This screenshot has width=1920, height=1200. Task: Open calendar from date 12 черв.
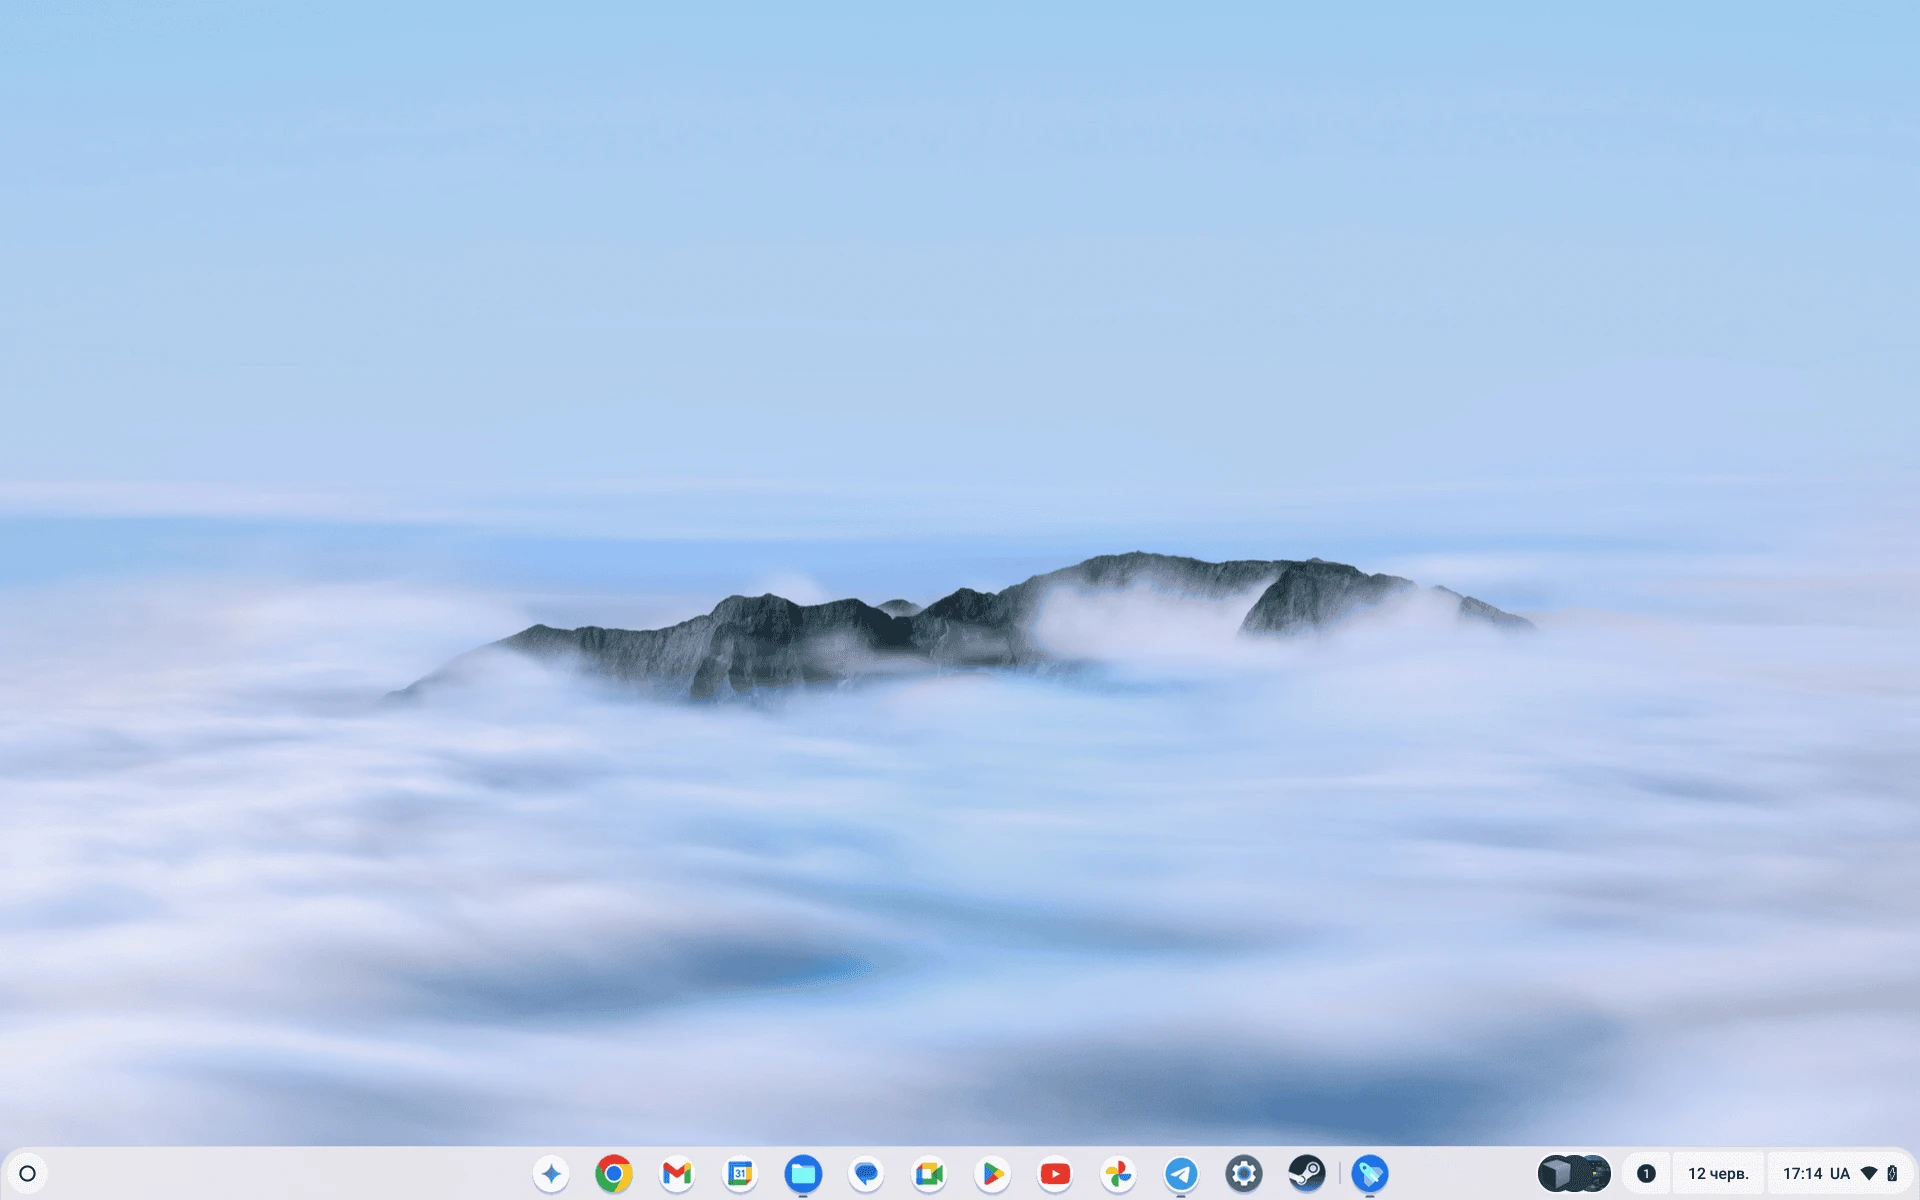tap(1718, 1173)
